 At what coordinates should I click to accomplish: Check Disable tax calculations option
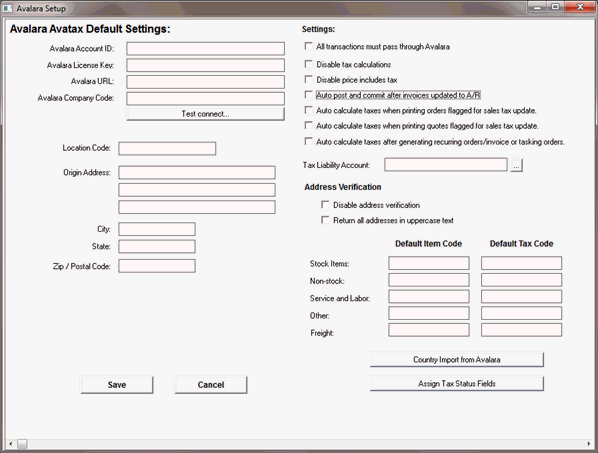tap(309, 64)
